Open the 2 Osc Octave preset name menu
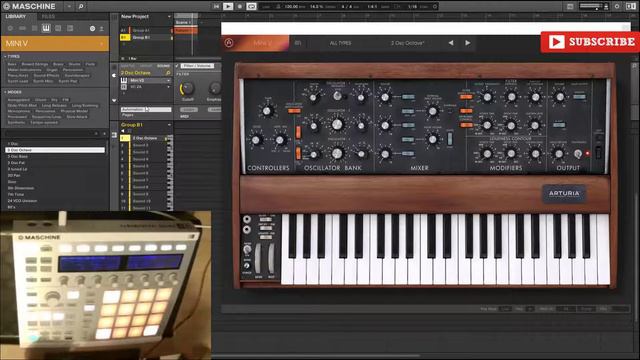Image resolution: width=640 pixels, height=360 pixels. pos(407,43)
